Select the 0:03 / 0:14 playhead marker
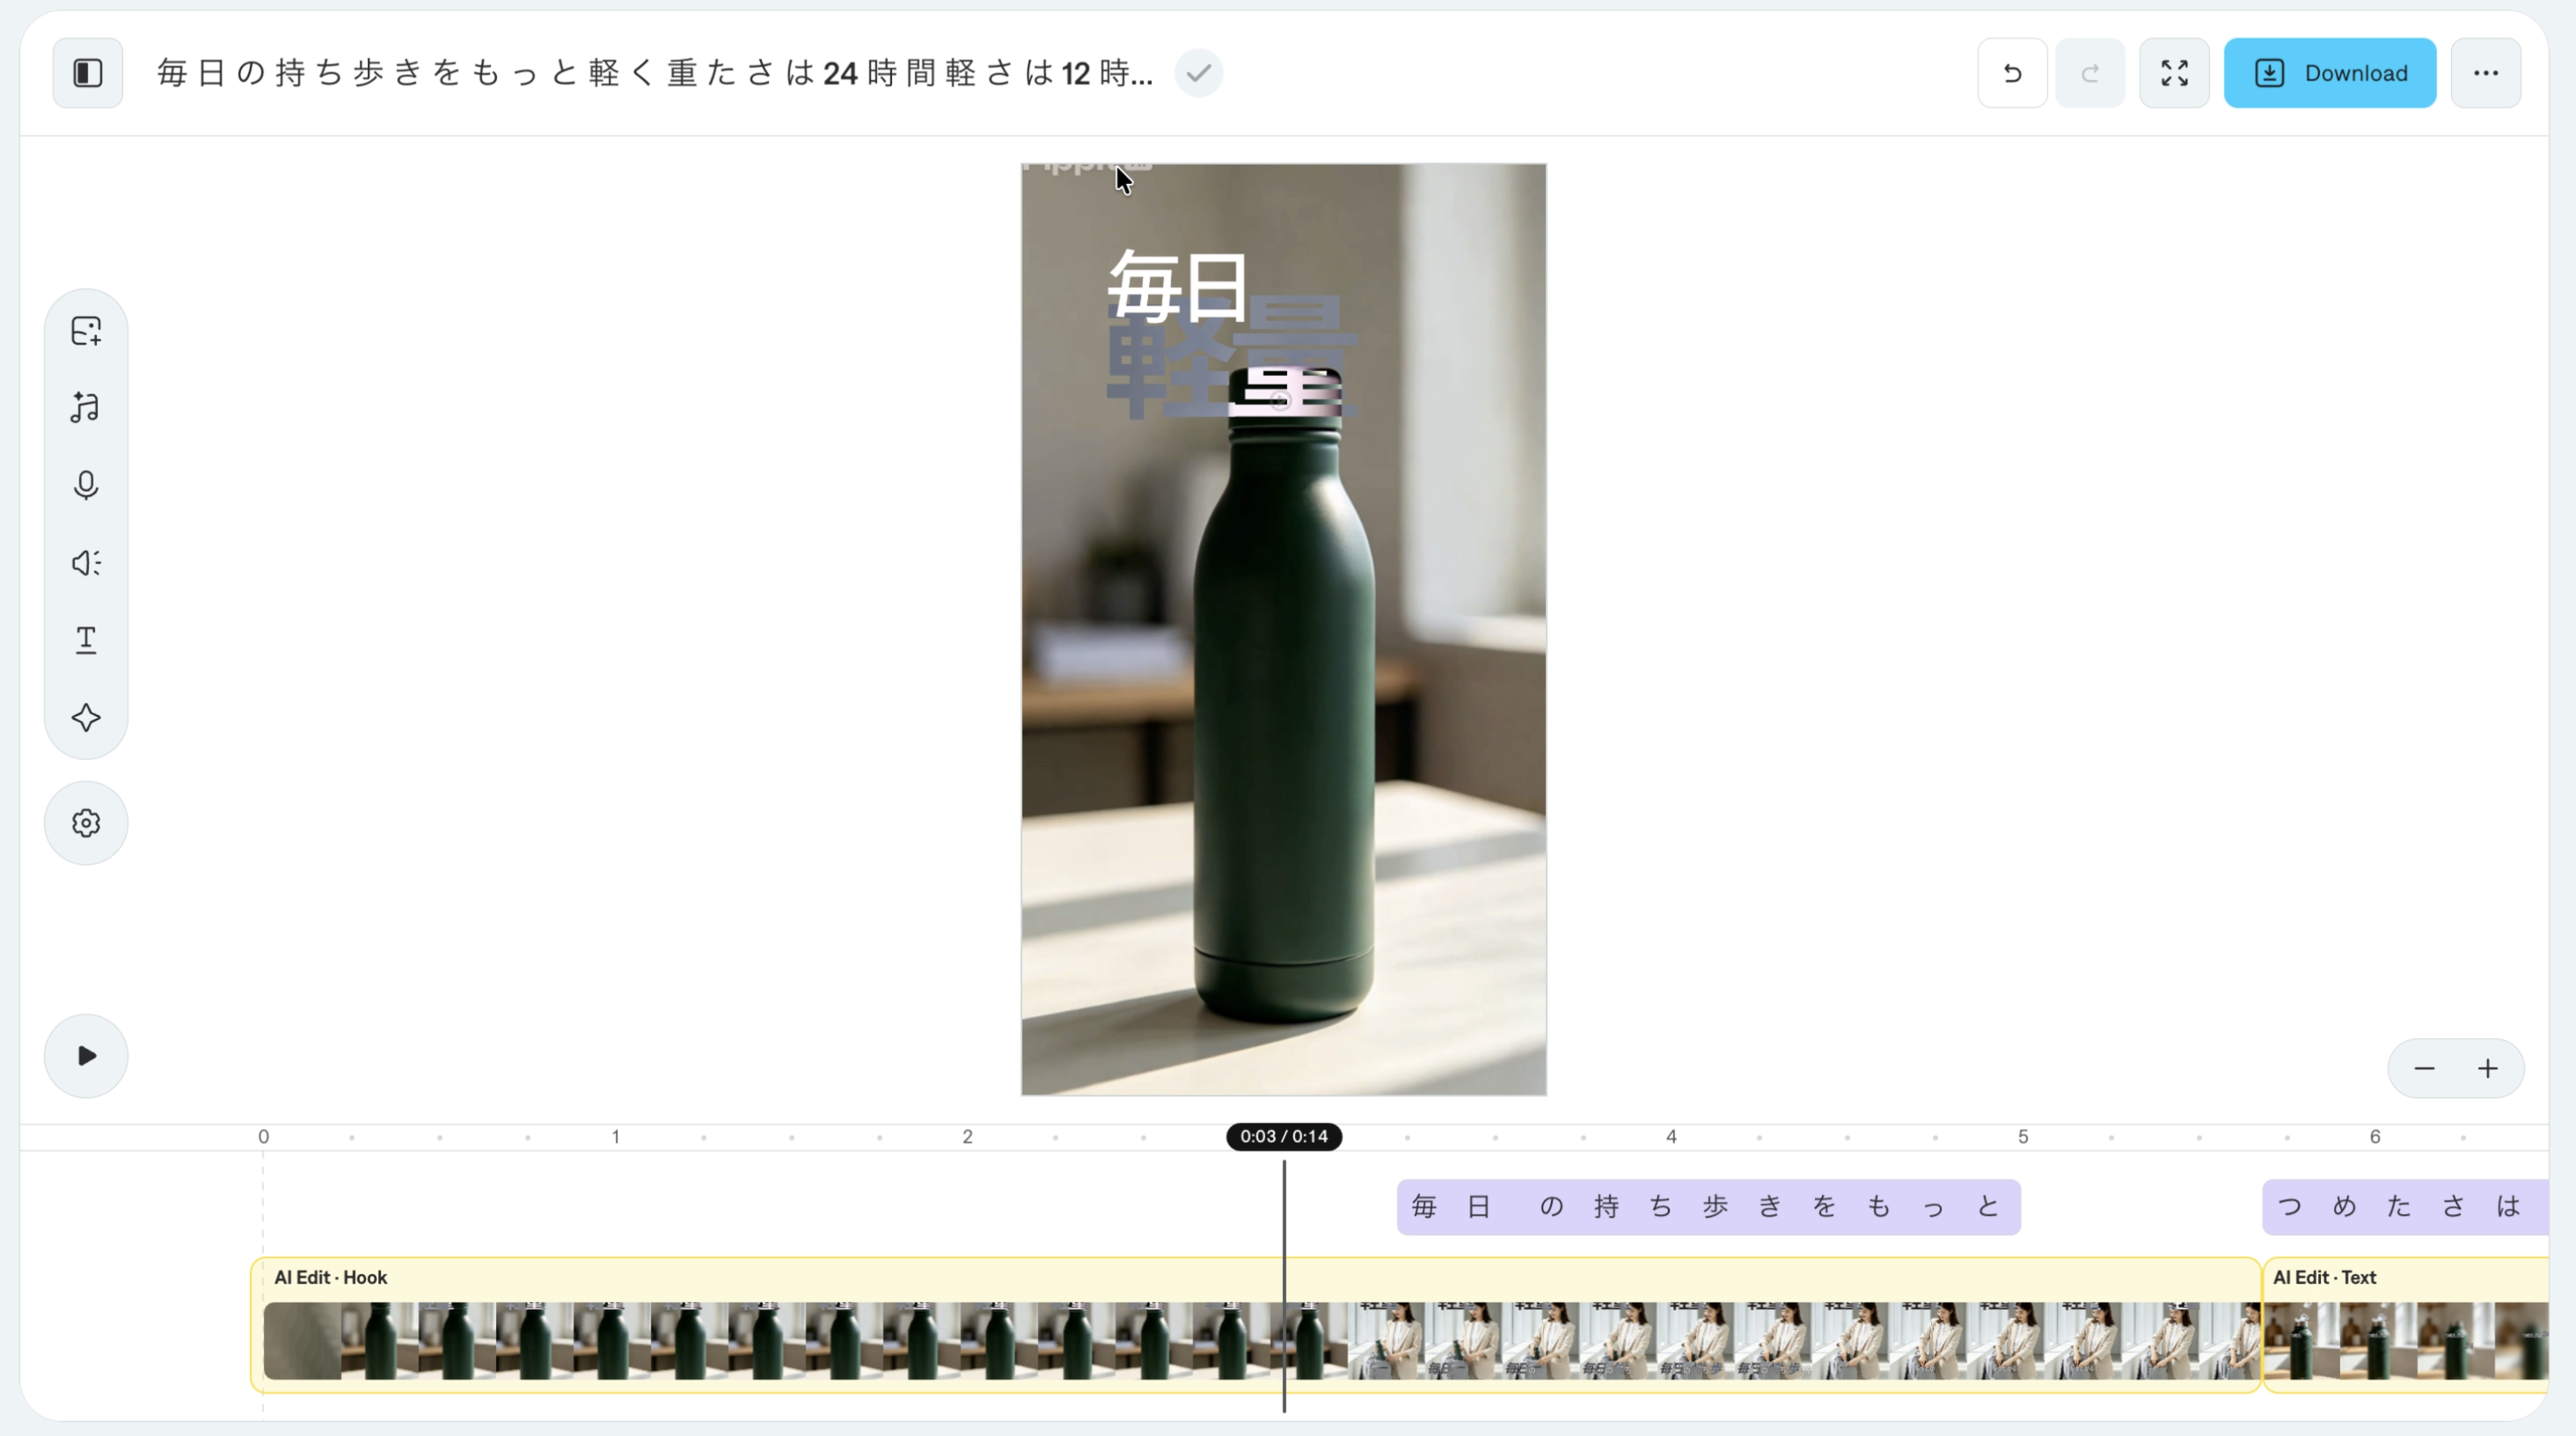Viewport: 2576px width, 1436px height. [1284, 1137]
